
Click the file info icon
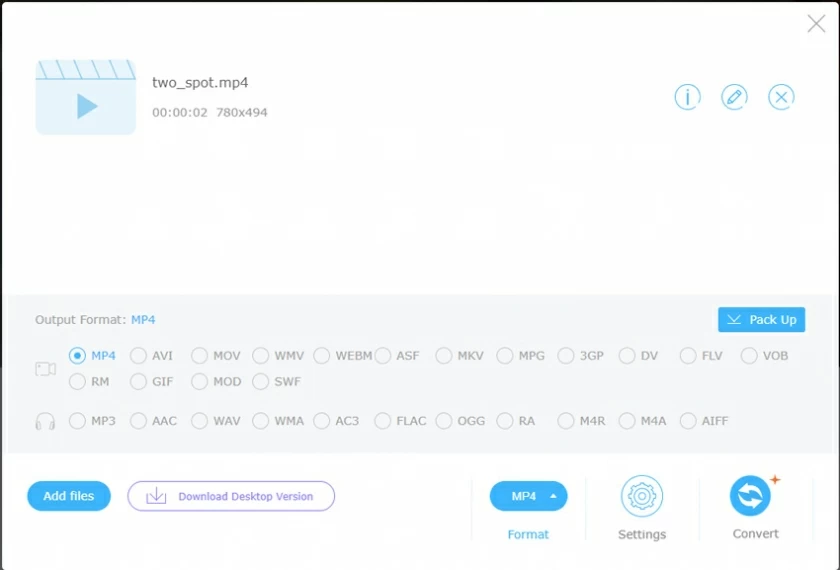click(x=687, y=97)
